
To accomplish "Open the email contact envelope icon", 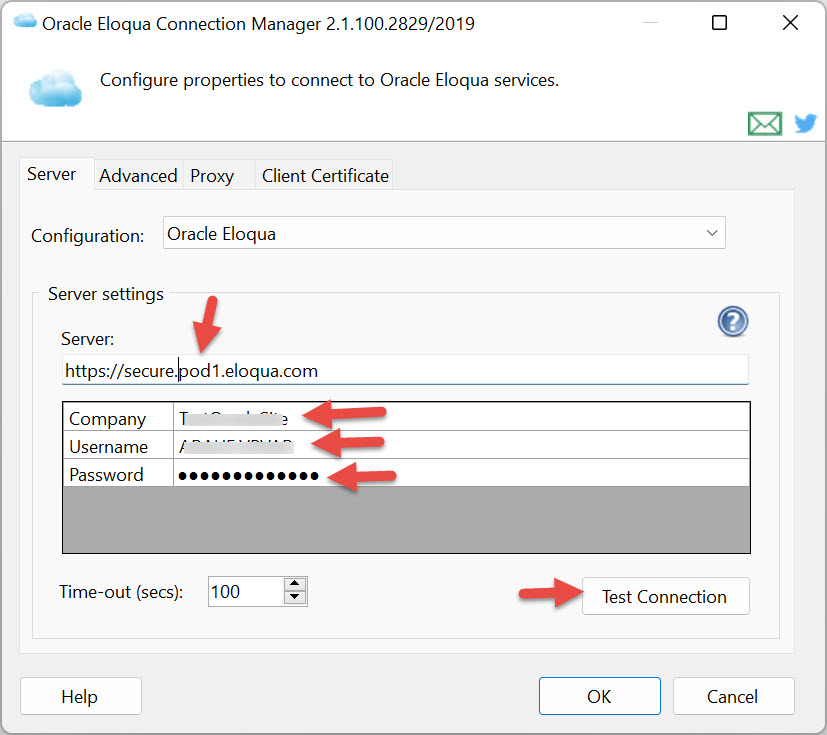I will point(765,124).
